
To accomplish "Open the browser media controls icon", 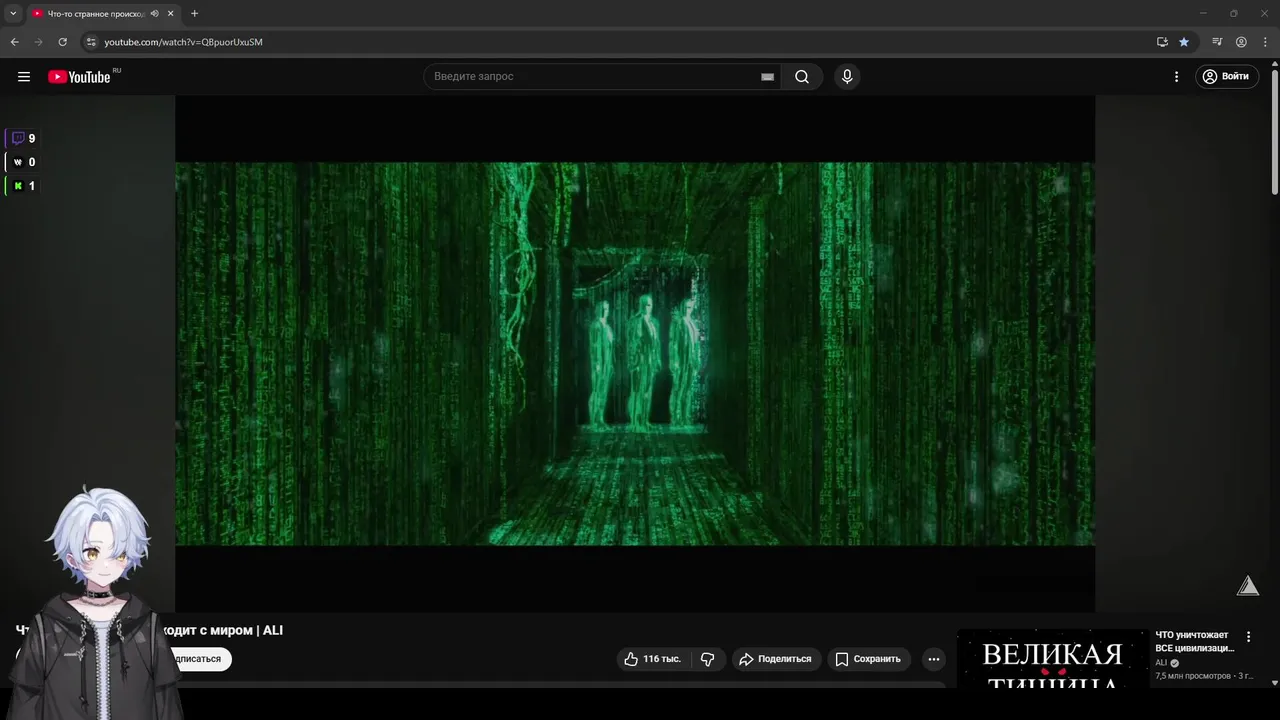I will coord(1217,42).
